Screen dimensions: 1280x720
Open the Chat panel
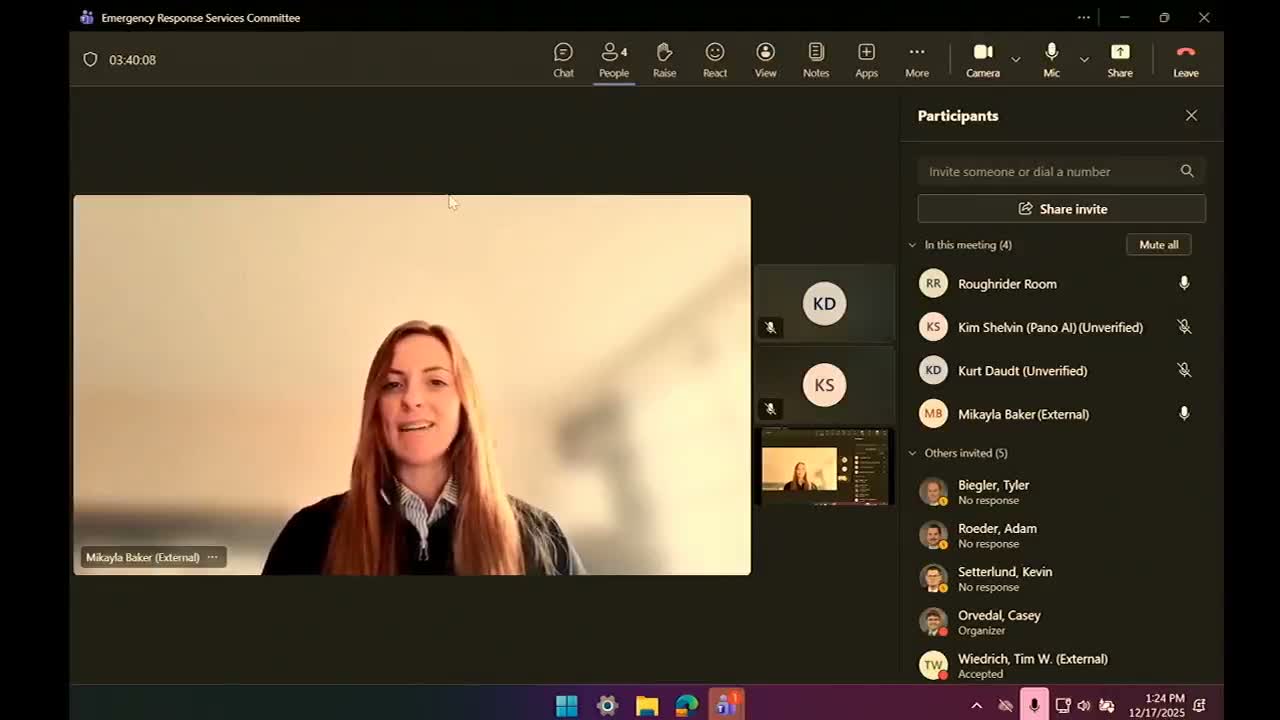coord(563,59)
